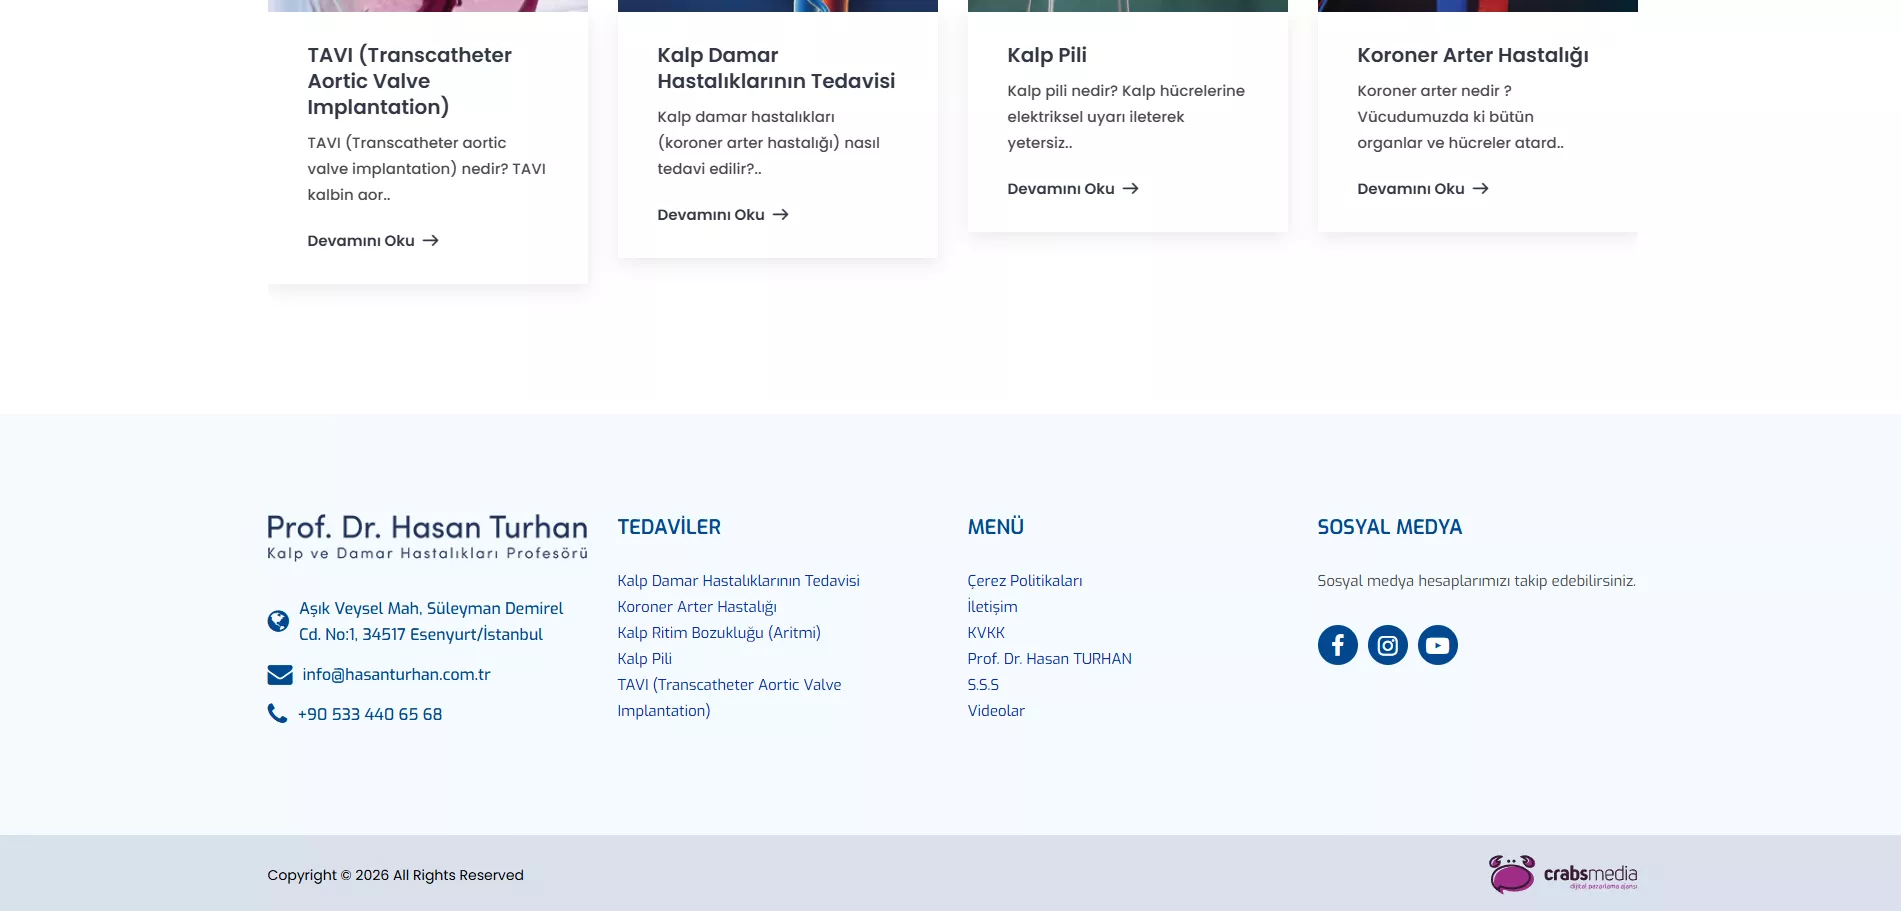The image size is (1901, 911).
Task: Click the envelope email icon
Action: pyautogui.click(x=279, y=675)
